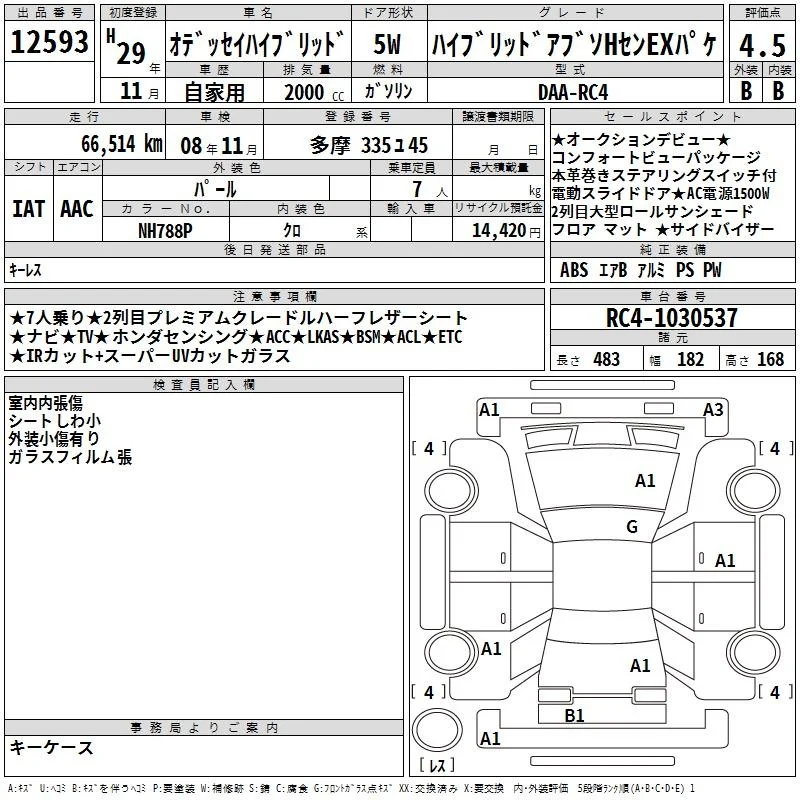This screenshot has width=800, height=800.
Task: Select the コンフォートビューパッケージ line
Action: pos(656,157)
